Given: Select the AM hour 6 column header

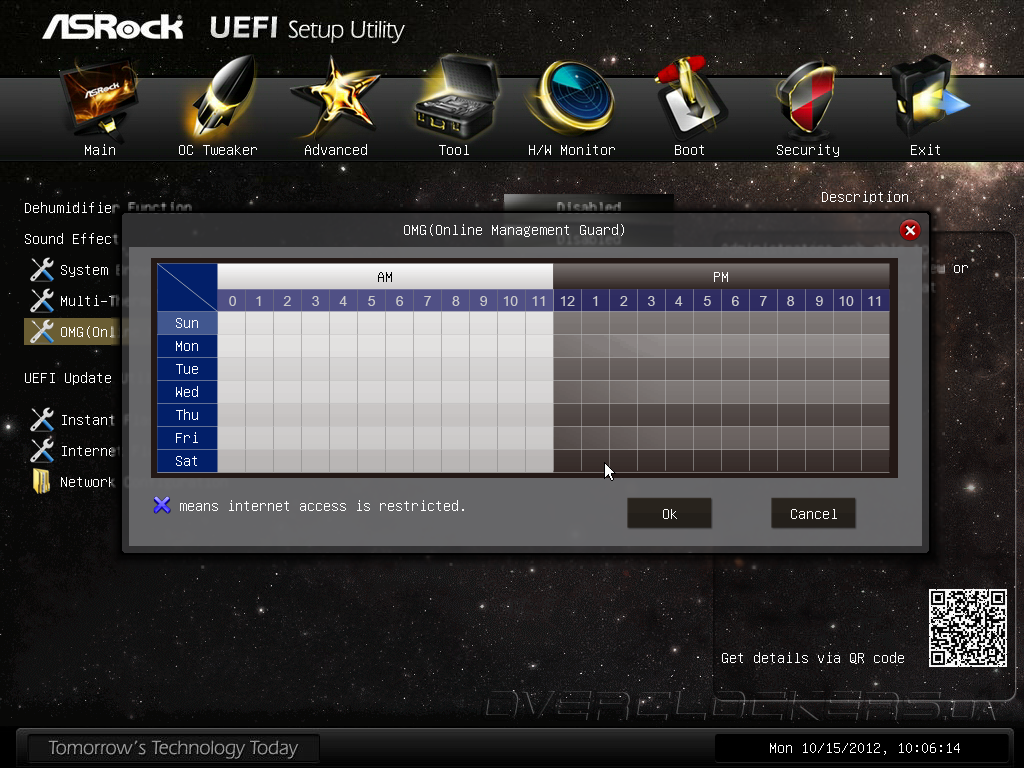Looking at the screenshot, I should tap(400, 301).
